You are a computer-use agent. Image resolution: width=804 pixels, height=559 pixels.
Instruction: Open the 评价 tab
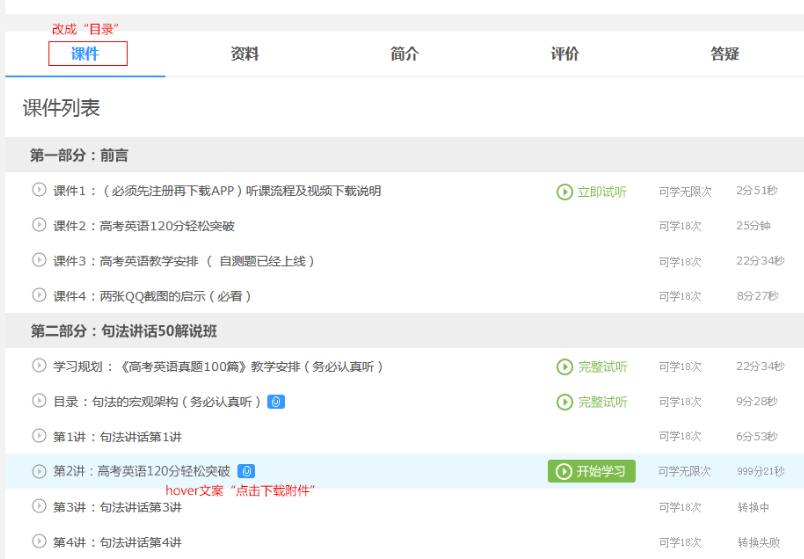point(565,54)
